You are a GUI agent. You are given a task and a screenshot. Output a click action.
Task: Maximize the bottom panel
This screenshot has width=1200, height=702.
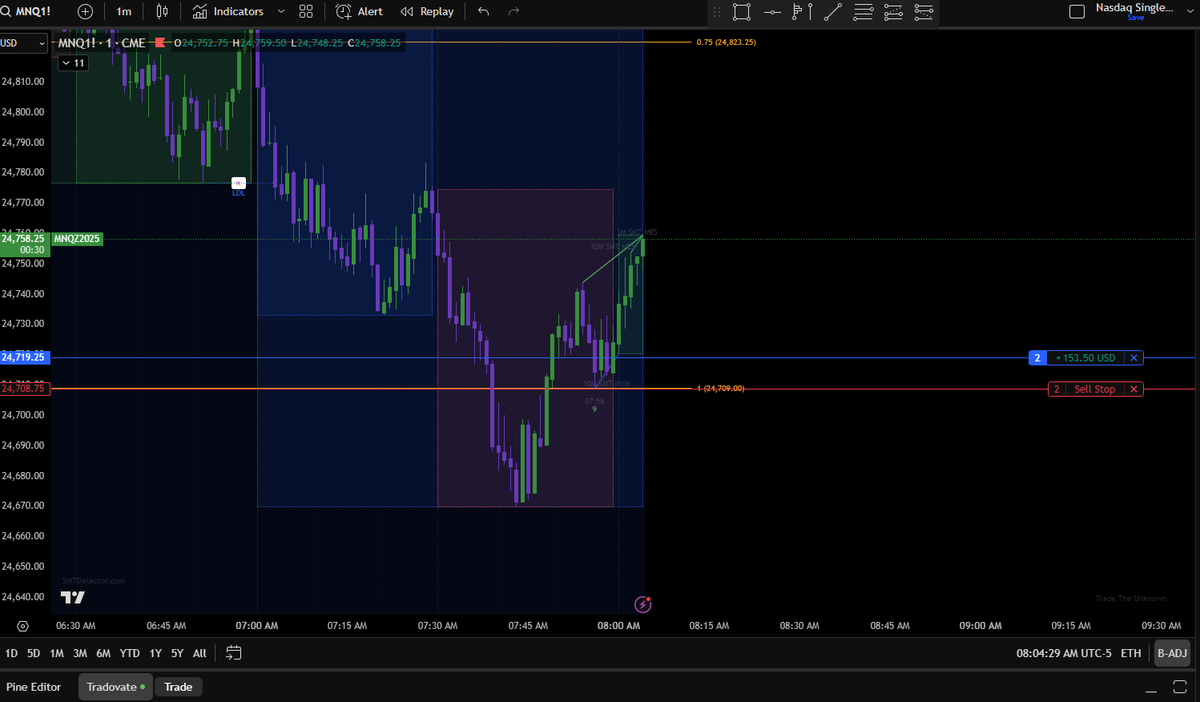1180,687
